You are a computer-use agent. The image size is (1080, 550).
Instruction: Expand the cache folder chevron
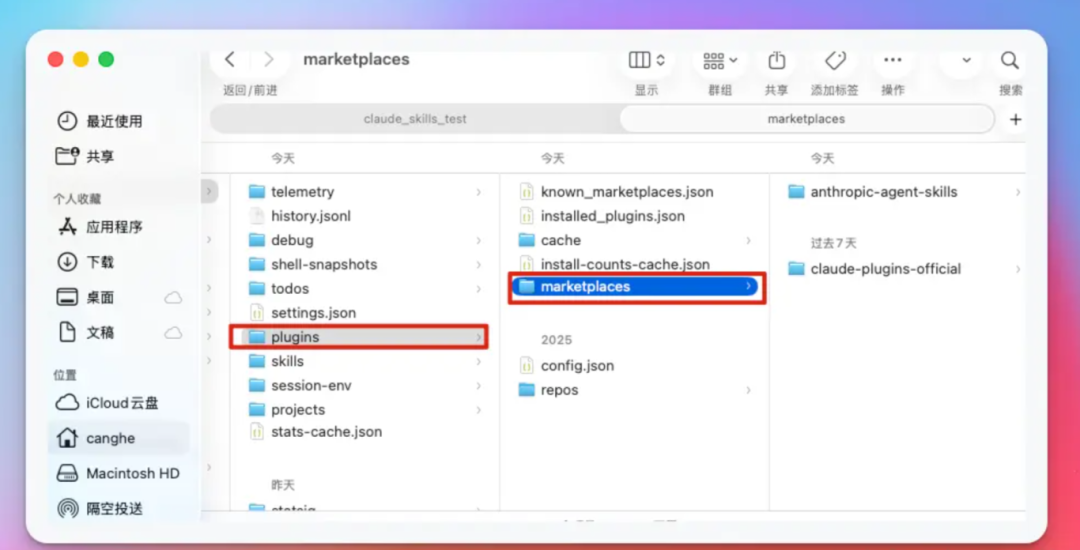click(748, 240)
